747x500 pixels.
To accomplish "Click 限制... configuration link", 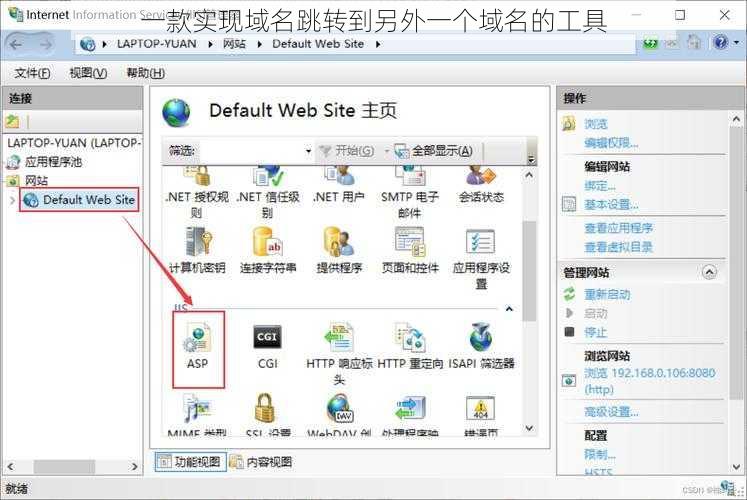I will point(600,455).
